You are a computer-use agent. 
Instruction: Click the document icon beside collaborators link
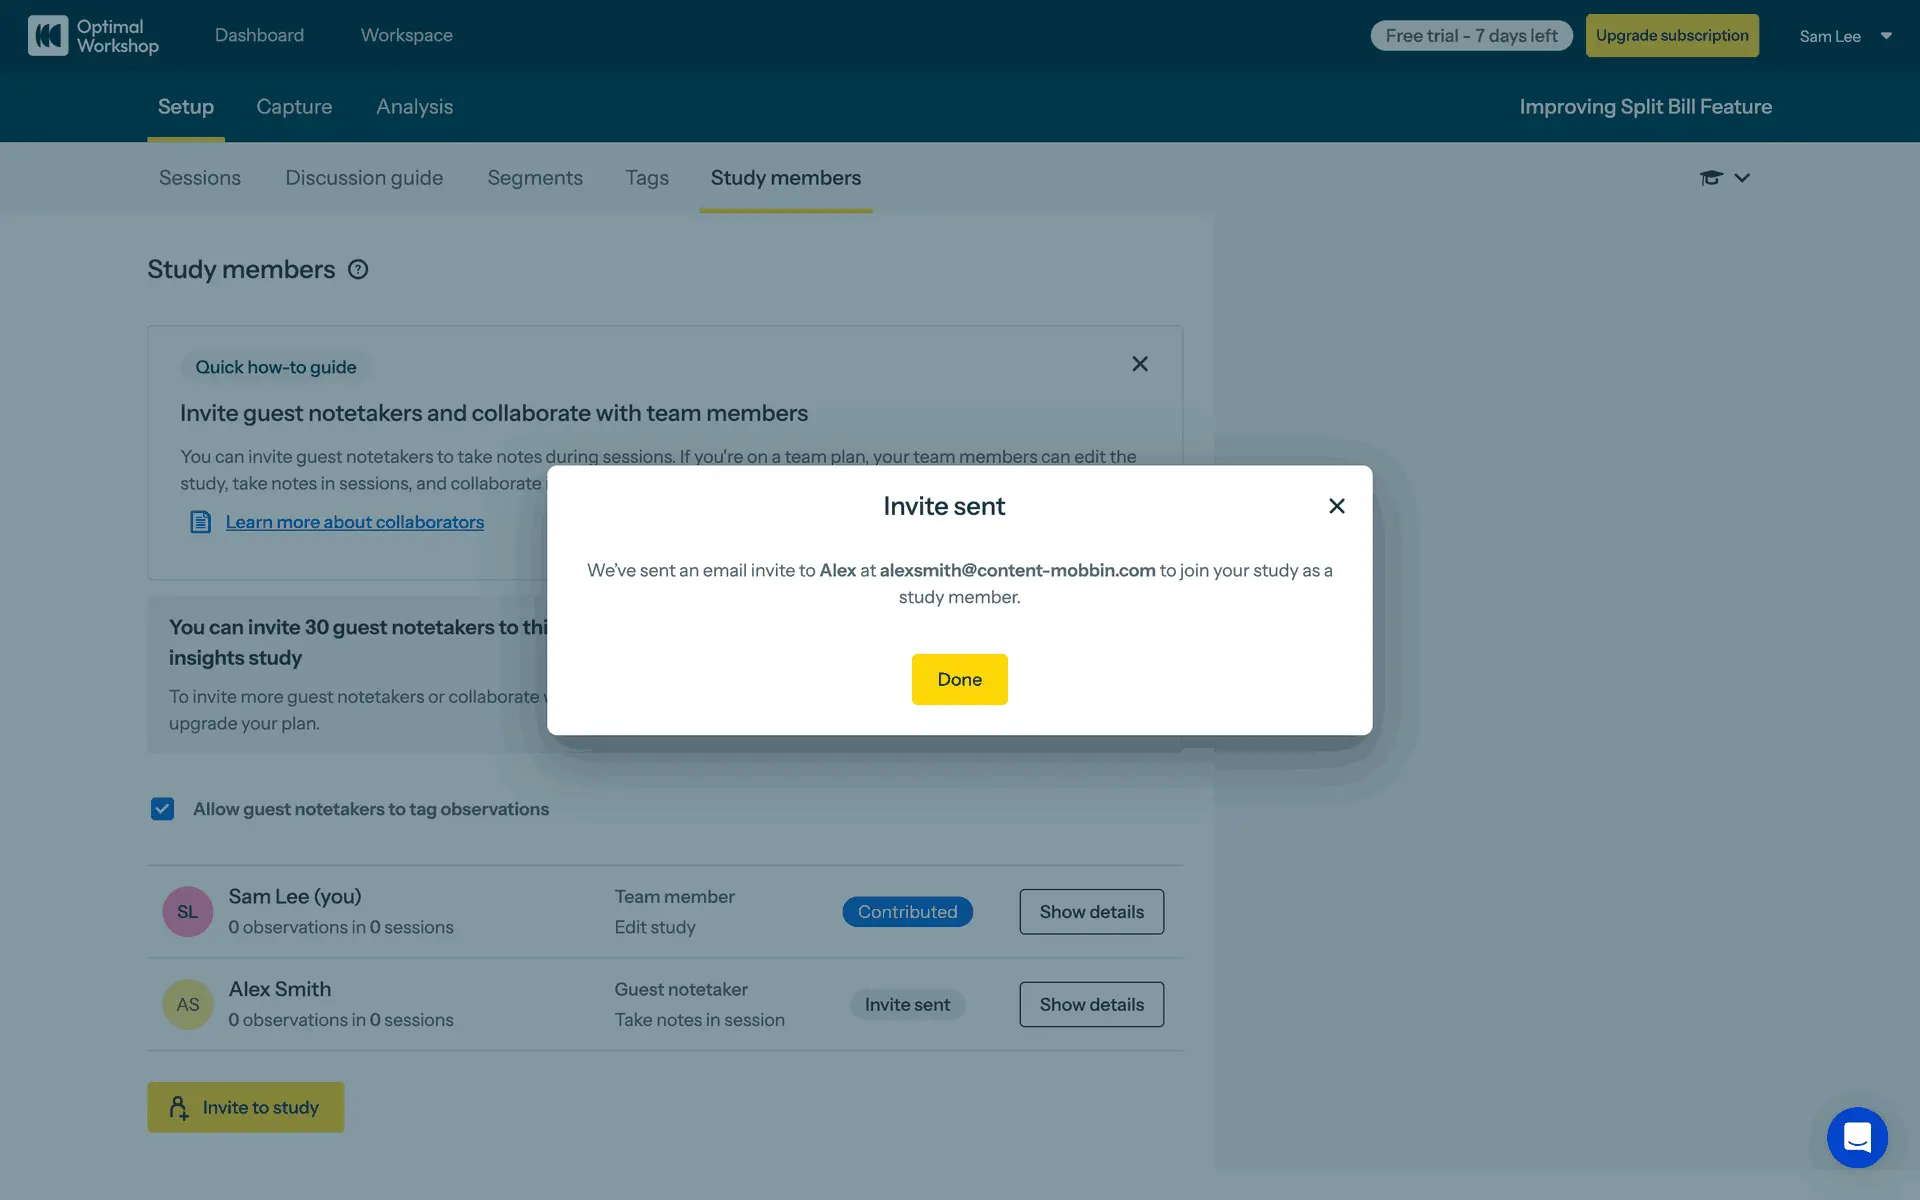[200, 522]
